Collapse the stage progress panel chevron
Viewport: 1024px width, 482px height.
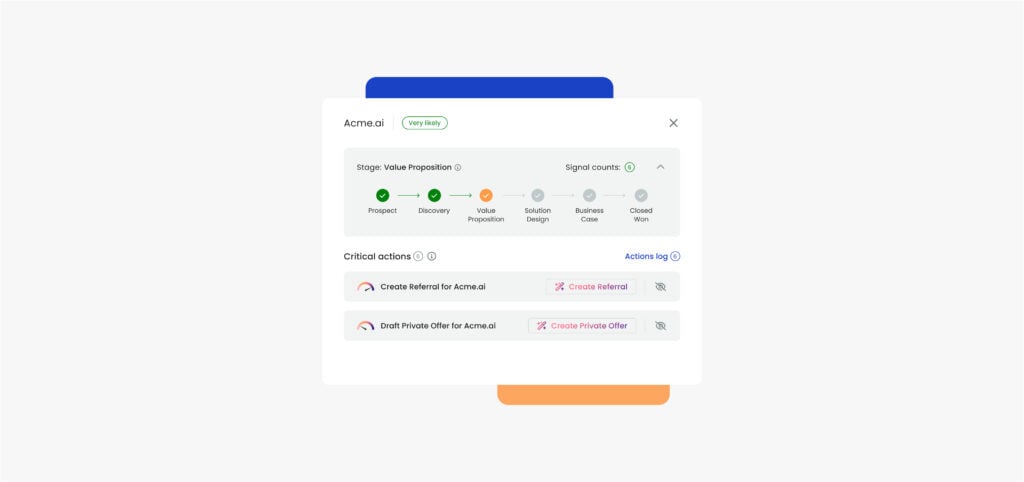point(660,167)
